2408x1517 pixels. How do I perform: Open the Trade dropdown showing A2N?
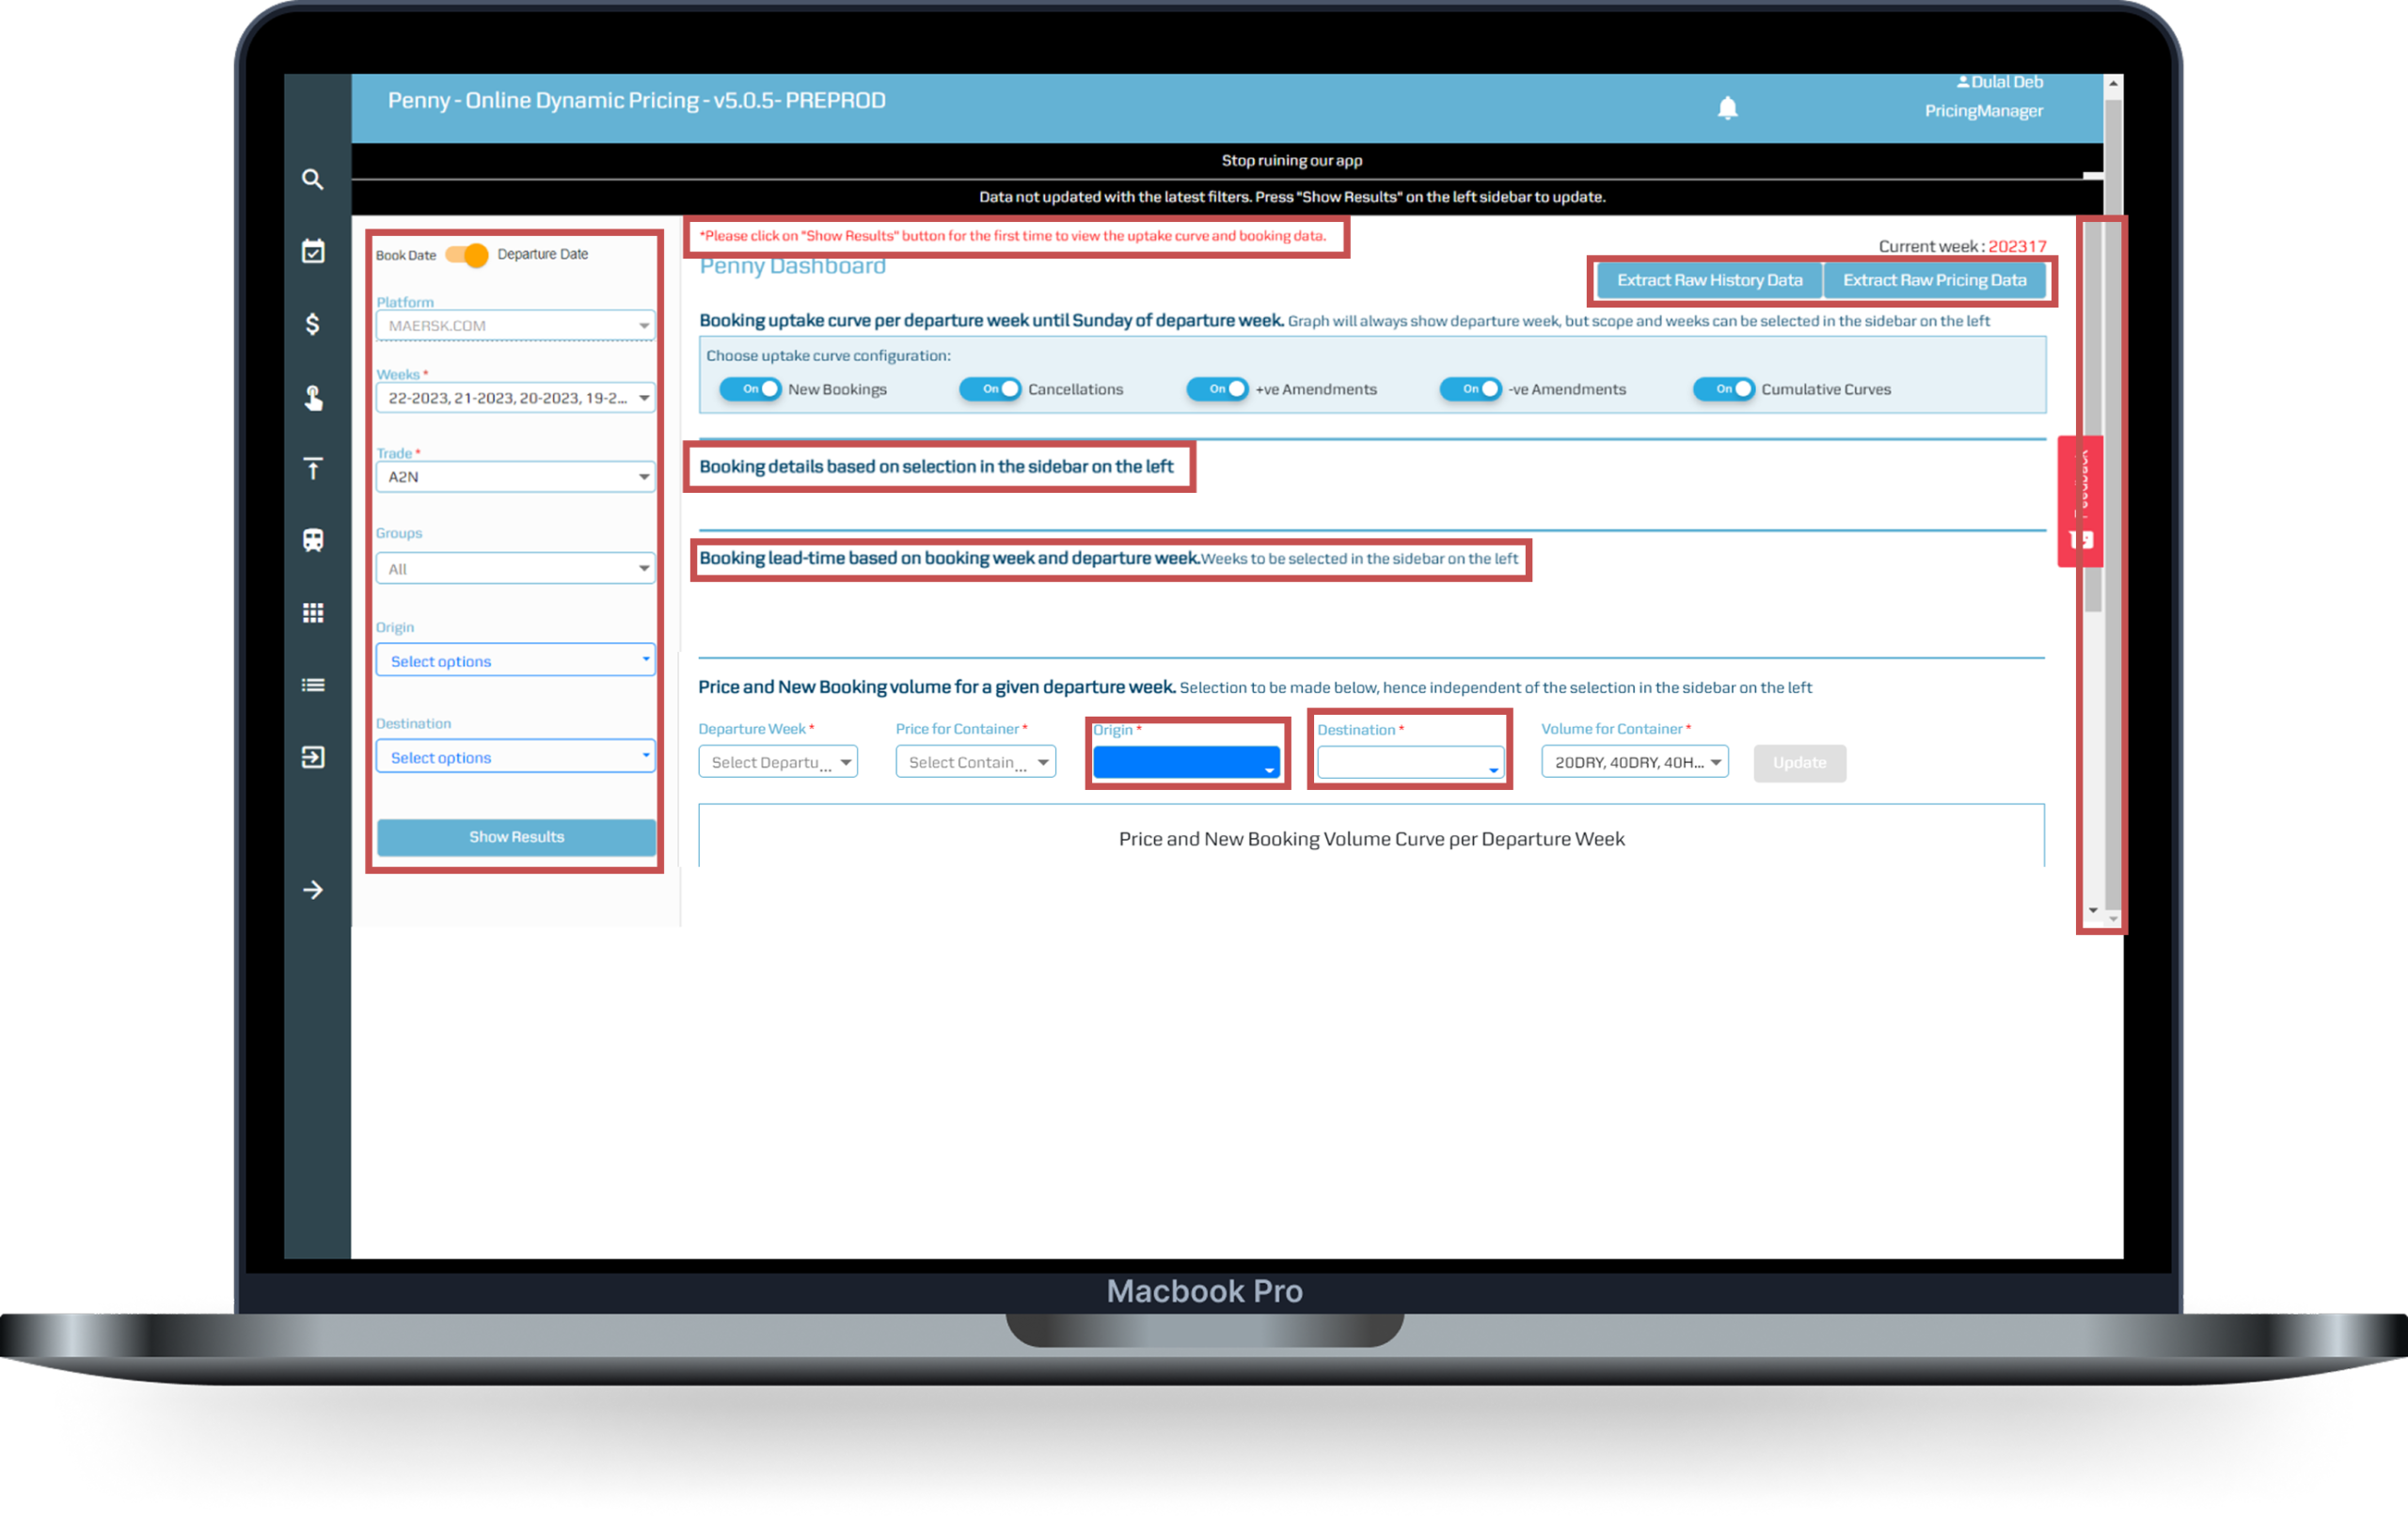pos(515,477)
